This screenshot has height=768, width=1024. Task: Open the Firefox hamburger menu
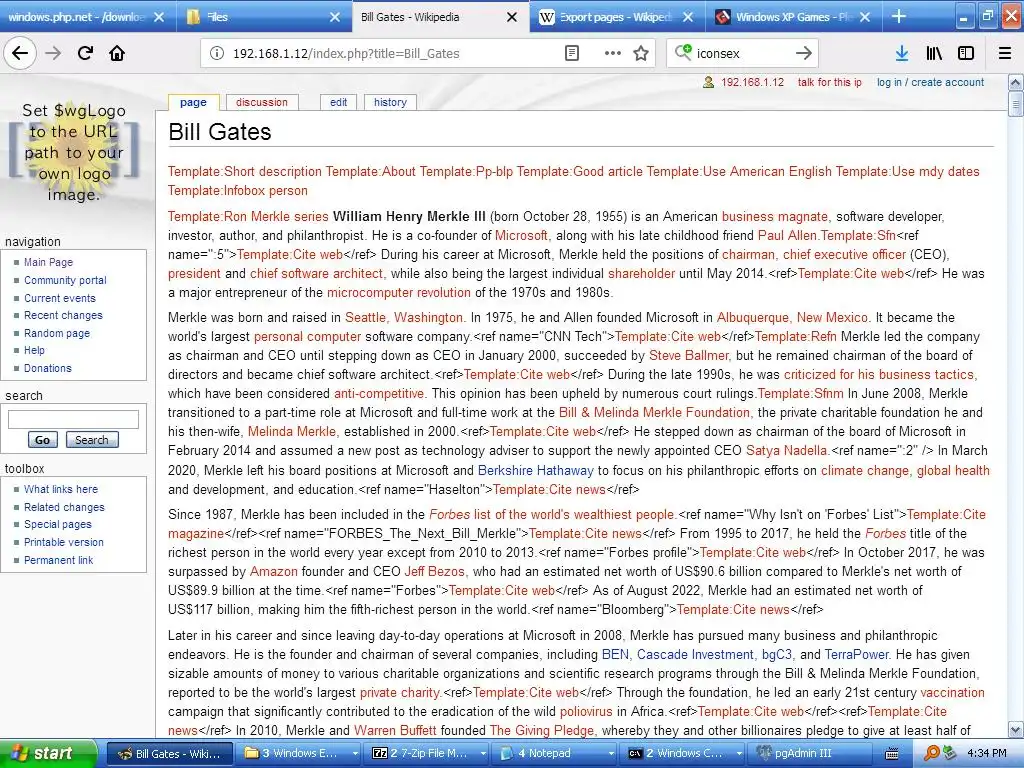click(x=1005, y=53)
